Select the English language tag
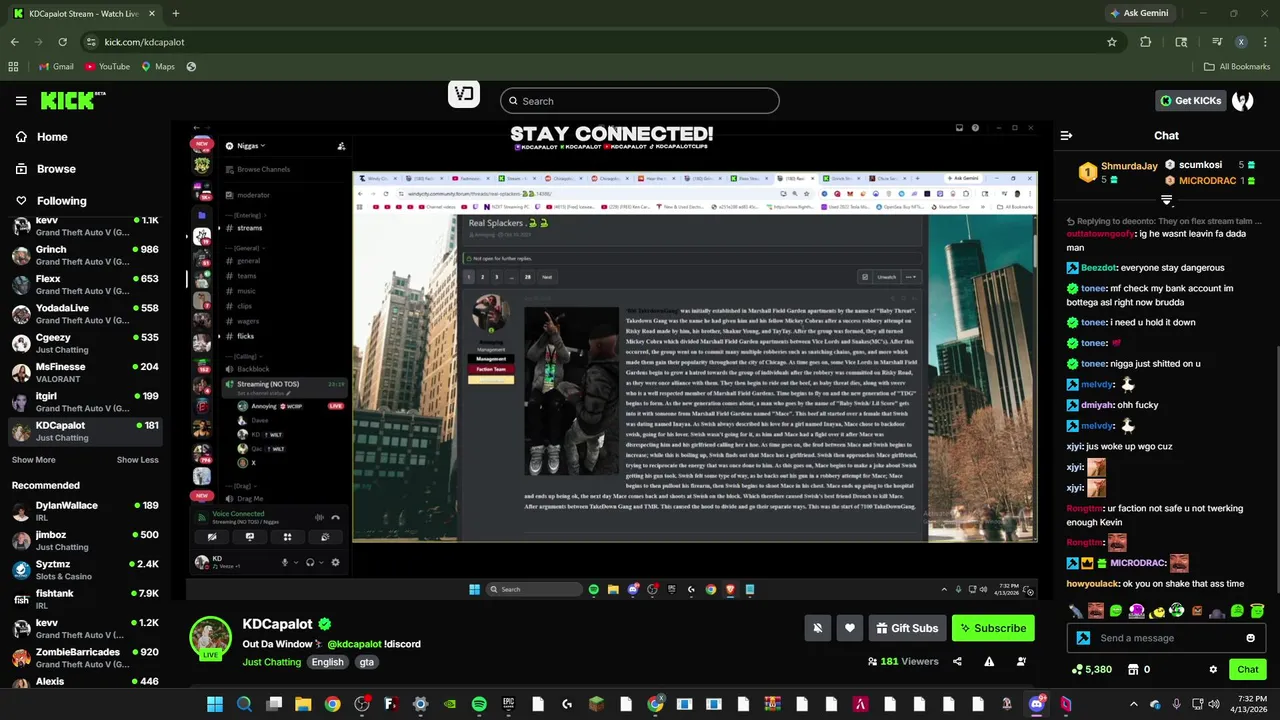The height and width of the screenshot is (720, 1280). pos(327,662)
